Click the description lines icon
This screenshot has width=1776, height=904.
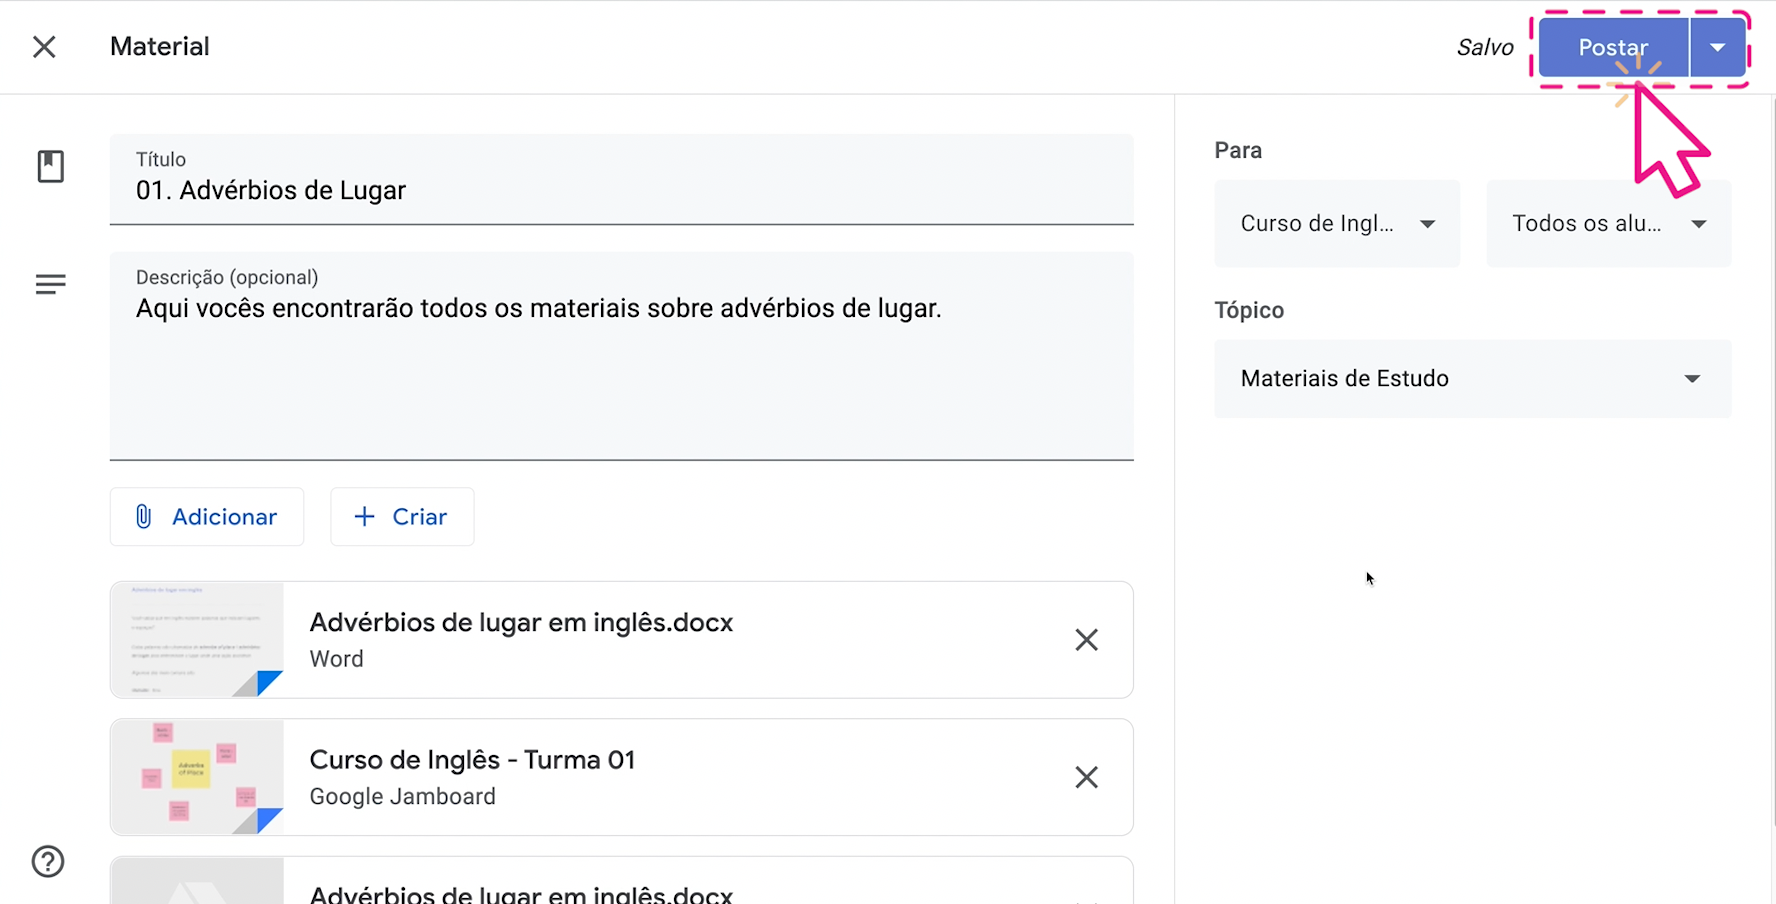pyautogui.click(x=50, y=285)
